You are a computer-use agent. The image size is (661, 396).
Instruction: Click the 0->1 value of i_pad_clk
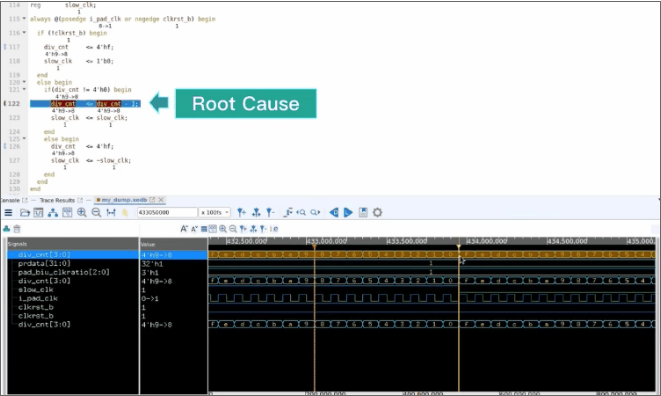point(150,299)
